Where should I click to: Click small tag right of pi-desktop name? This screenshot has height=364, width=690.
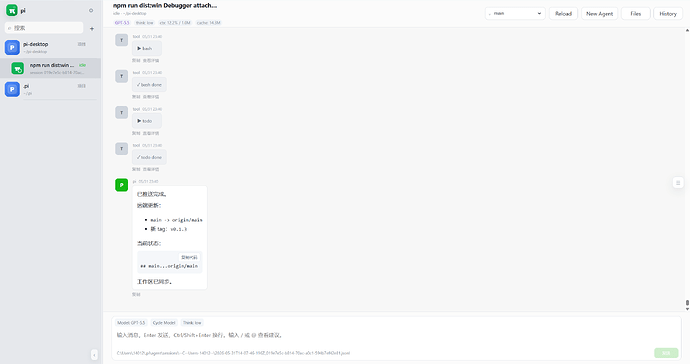tap(81, 44)
